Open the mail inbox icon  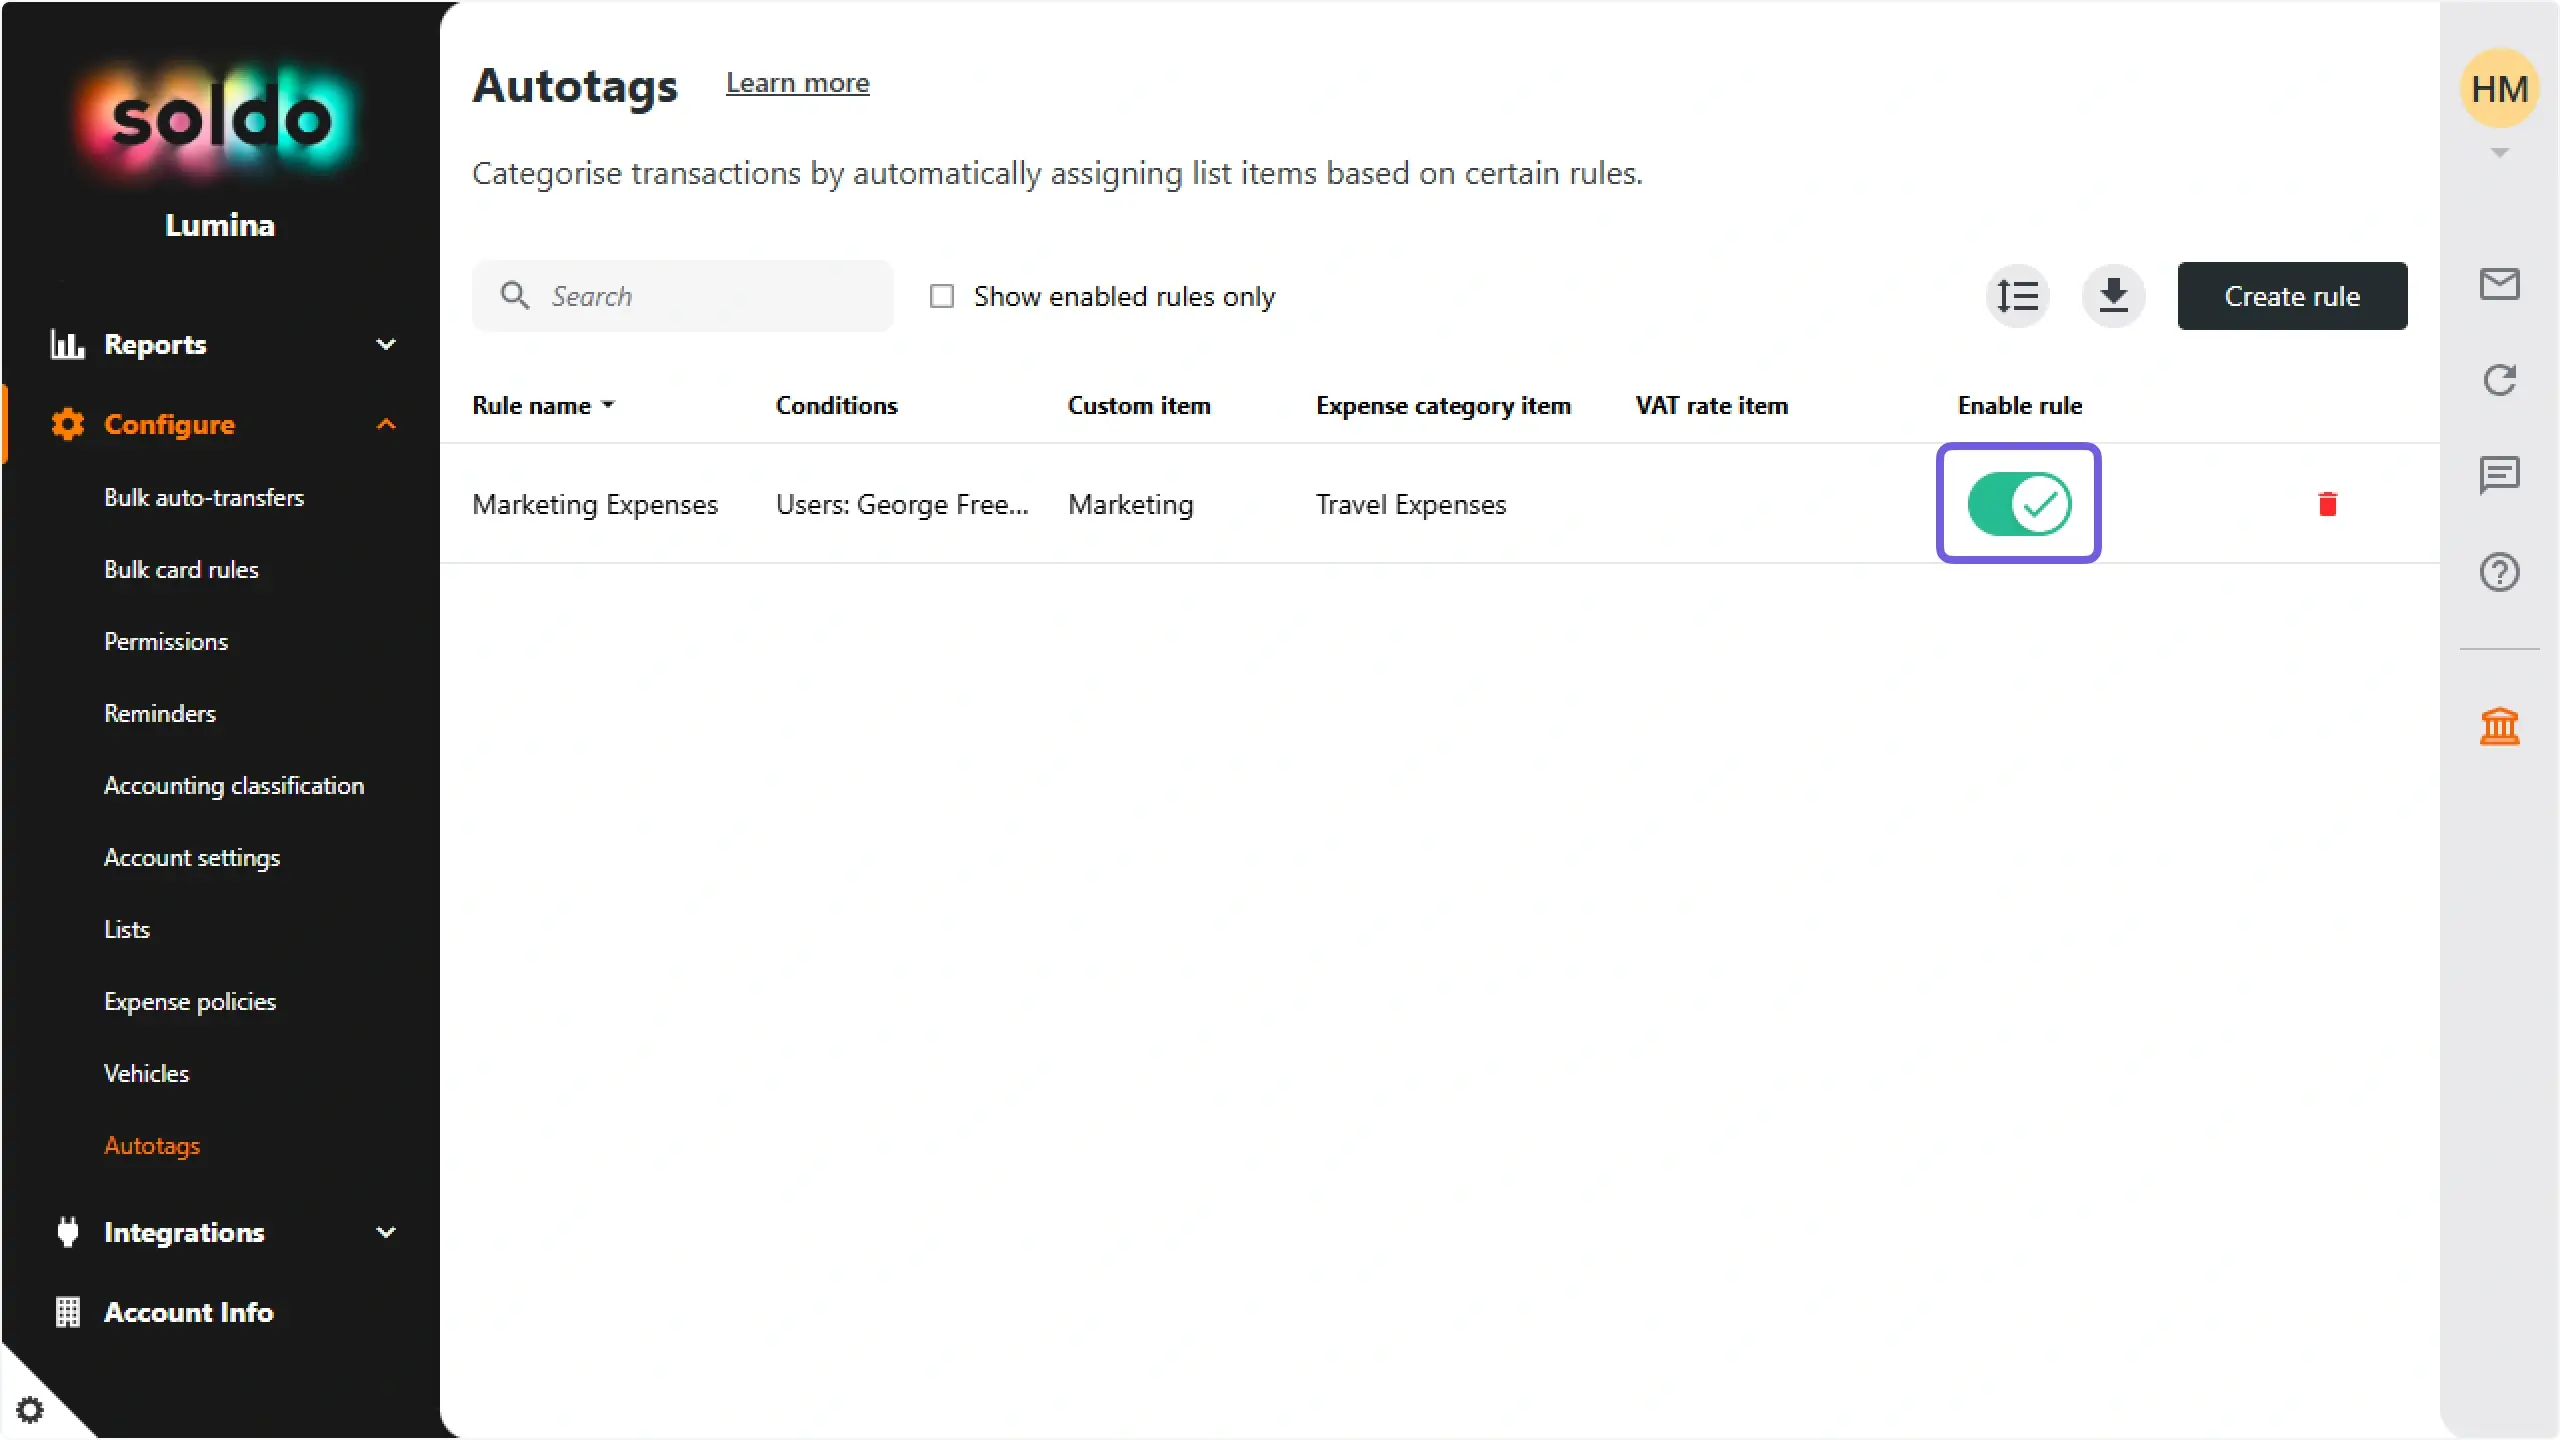pos(2499,285)
